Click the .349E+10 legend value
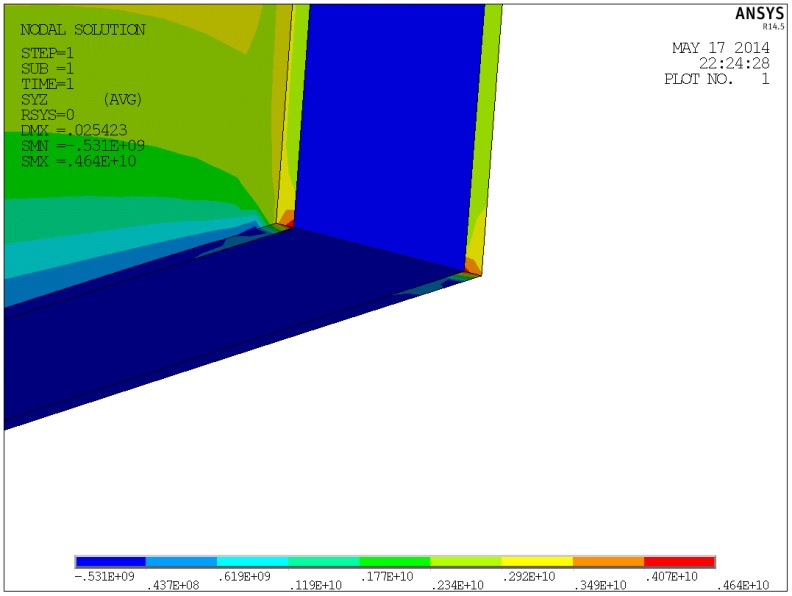 [600, 585]
